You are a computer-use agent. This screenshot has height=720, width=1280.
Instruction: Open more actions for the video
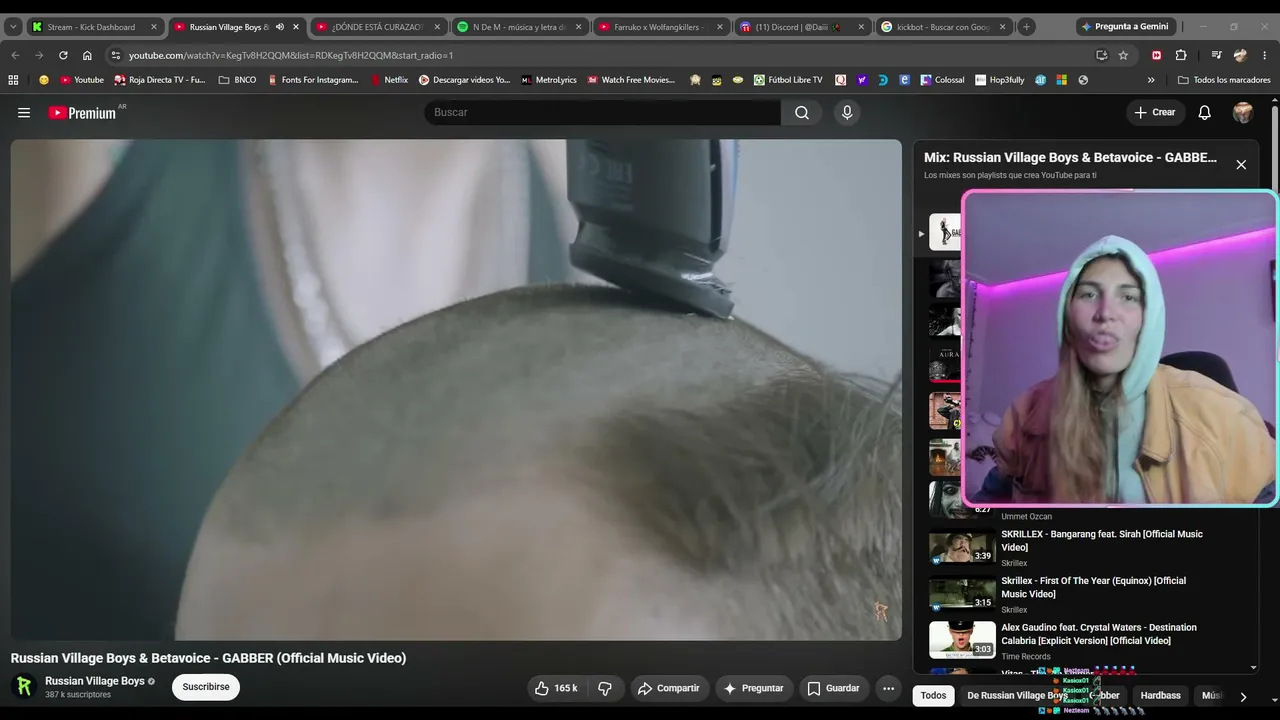pyautogui.click(x=888, y=688)
